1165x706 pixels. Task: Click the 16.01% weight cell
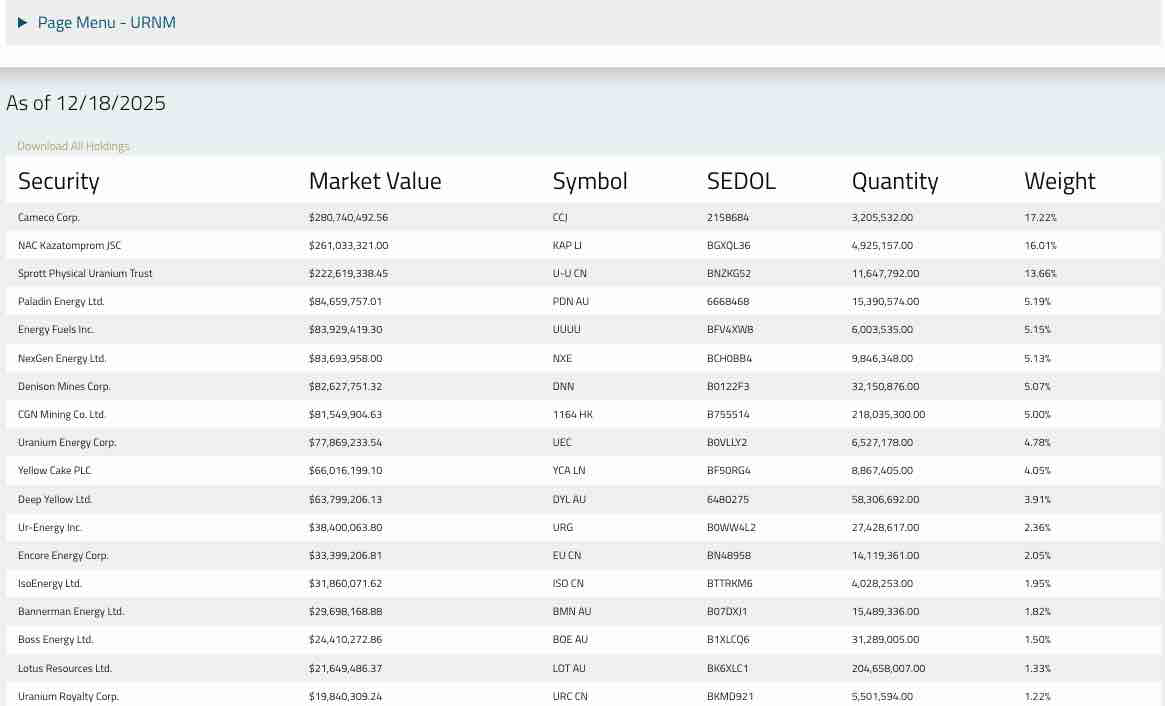click(x=1040, y=245)
